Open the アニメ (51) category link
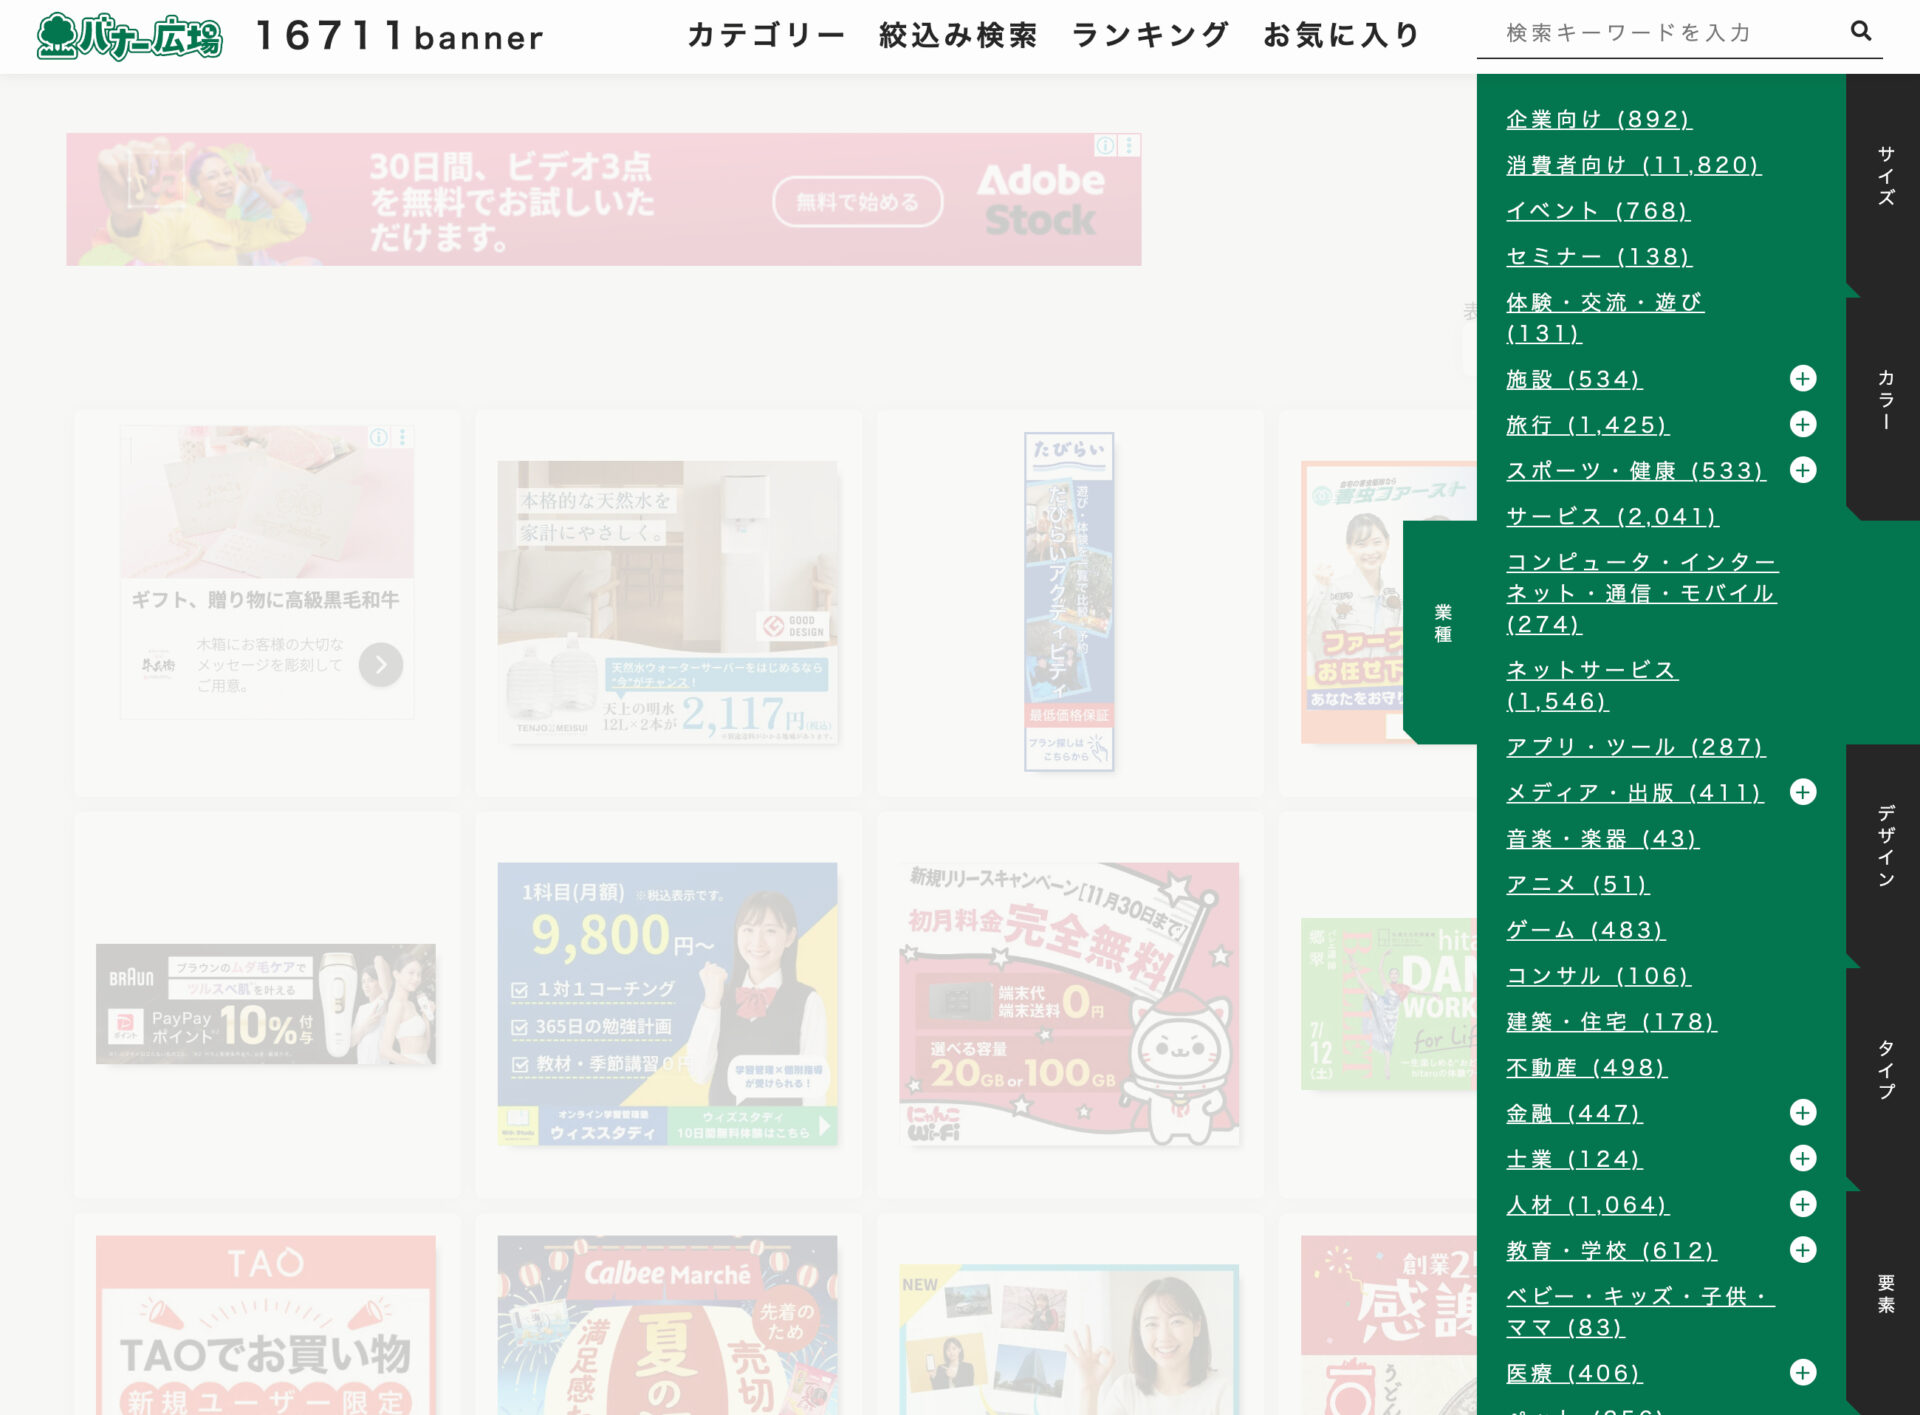 coord(1577,885)
